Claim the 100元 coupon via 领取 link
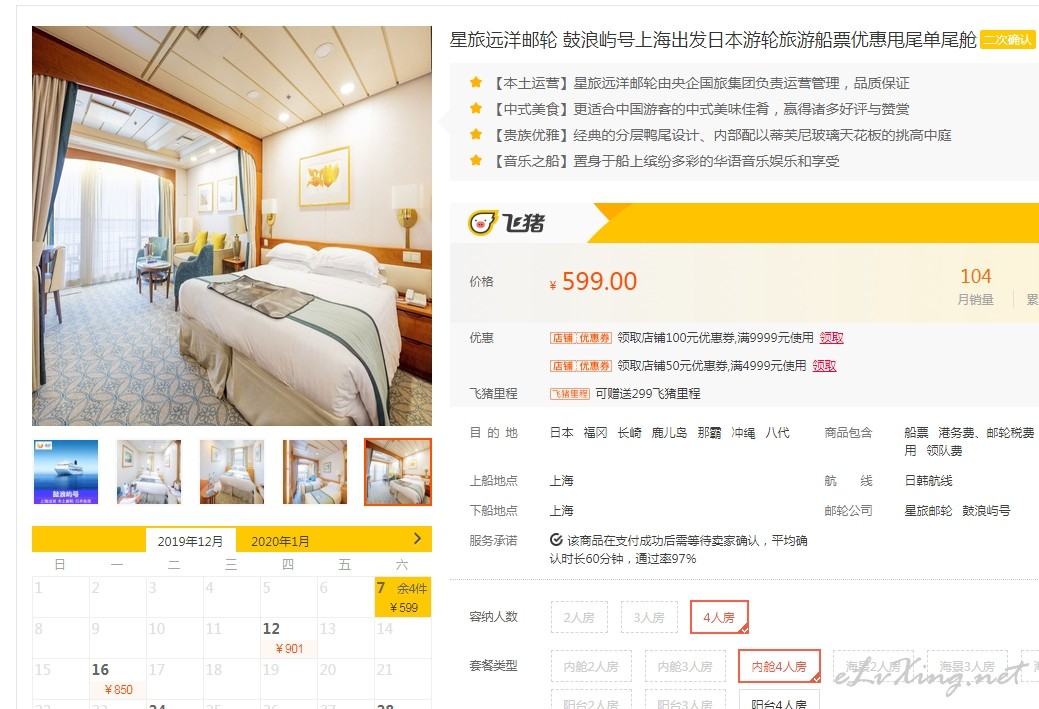Viewport: 1039px width, 709px height. 832,338
